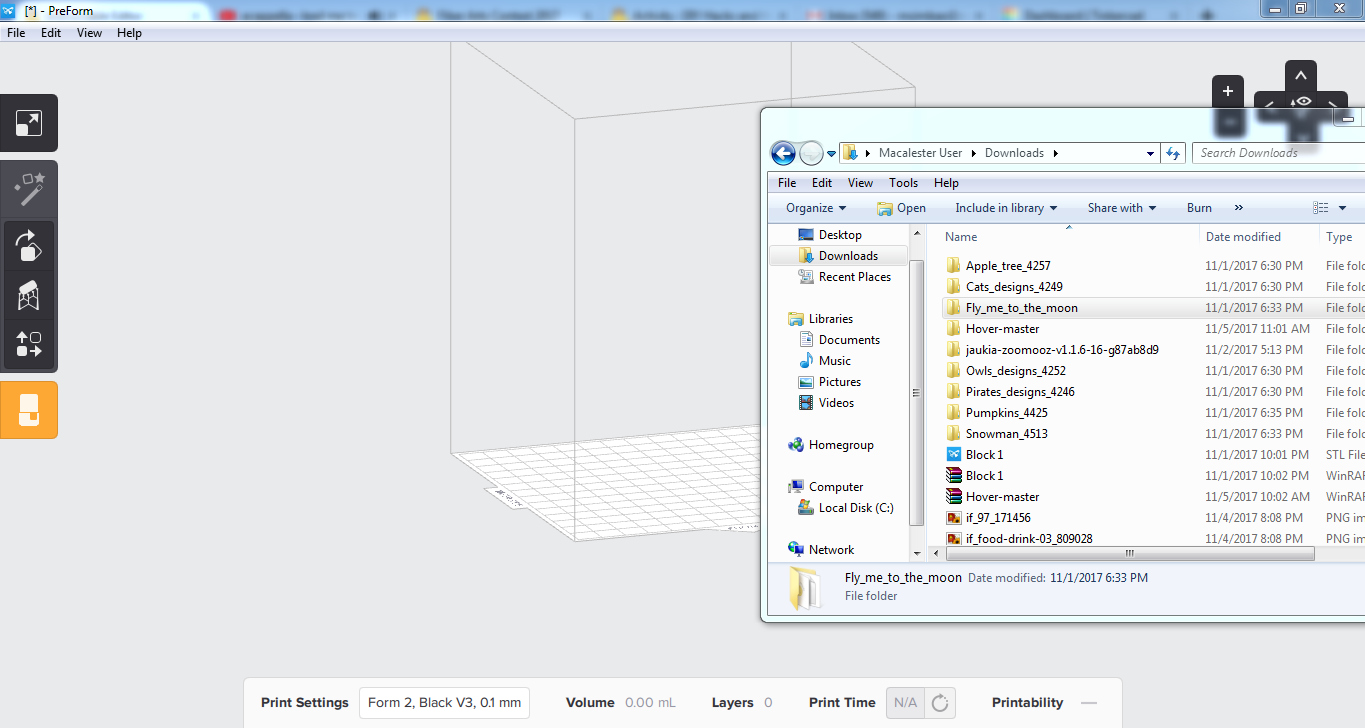This screenshot has width=1365, height=728.
Task: Expand the Share with dropdown
Action: click(1122, 208)
